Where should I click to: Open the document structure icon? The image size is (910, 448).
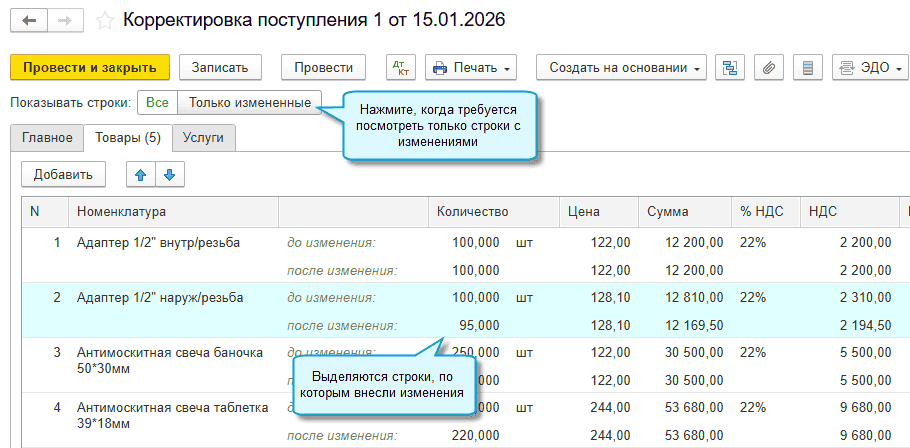(731, 68)
